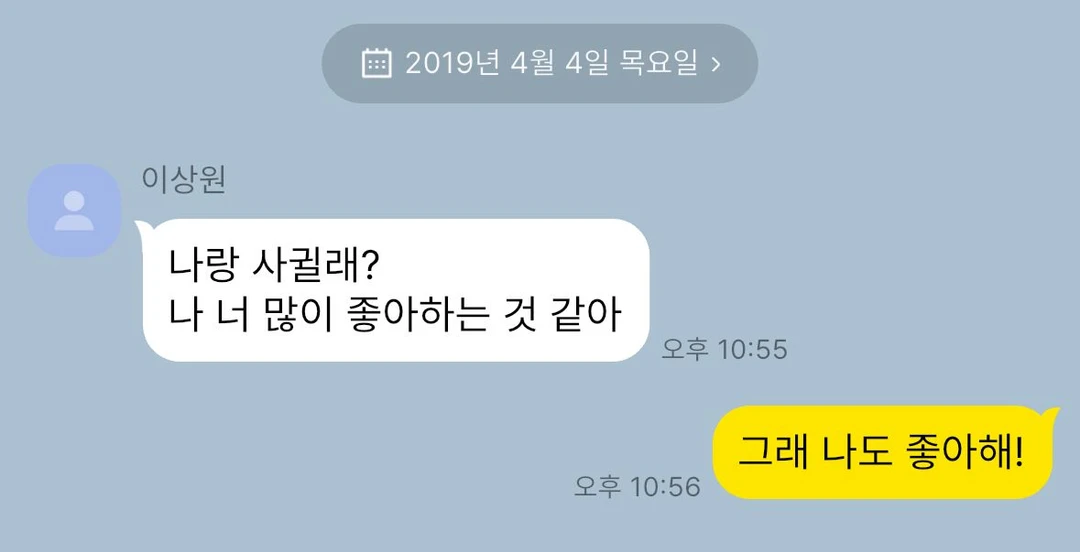Image resolution: width=1080 pixels, height=552 pixels.
Task: Select the sender name 이상원
Action: coord(184,180)
